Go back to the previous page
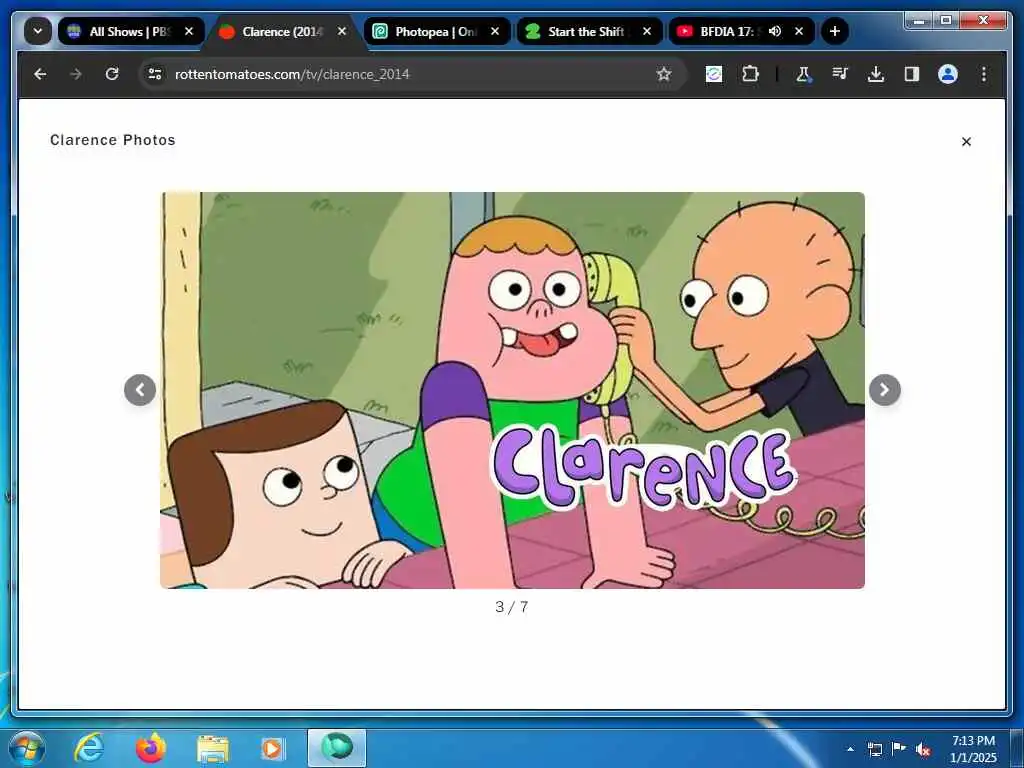1024x768 pixels. click(40, 74)
